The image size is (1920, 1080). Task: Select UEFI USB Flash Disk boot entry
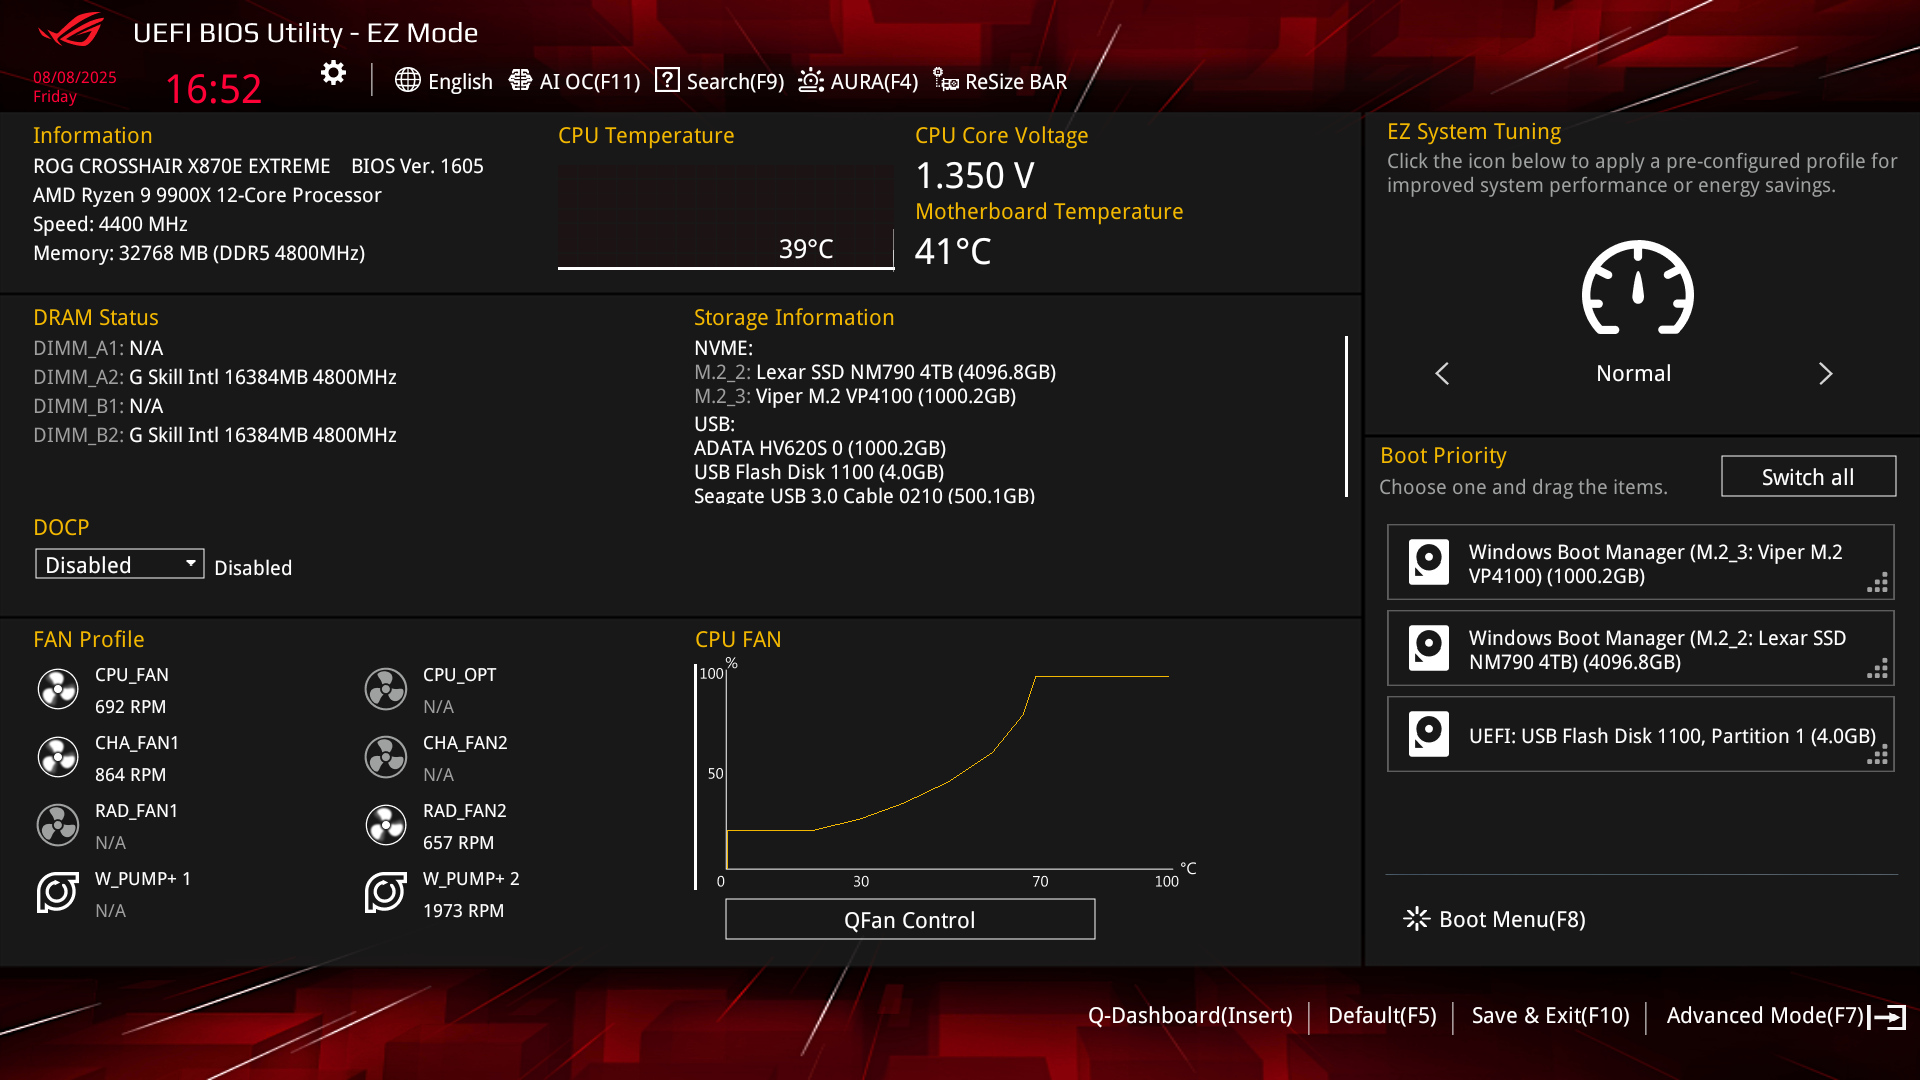pos(1640,734)
